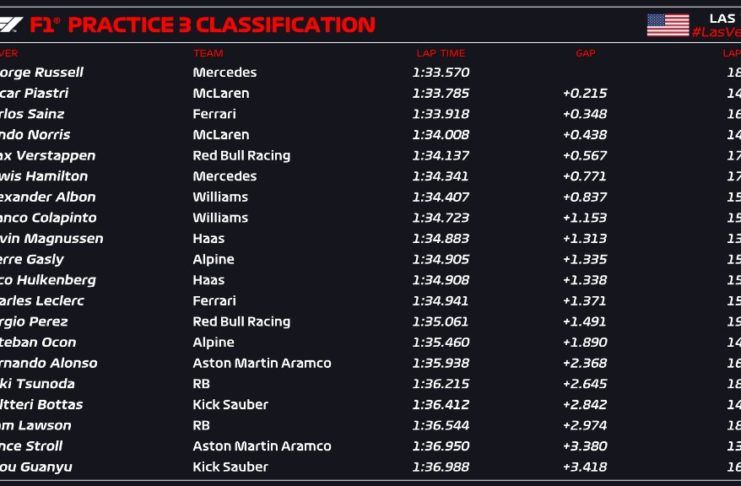This screenshot has width=741, height=486.
Task: Select Max Verstappen's row name
Action: tap(48, 155)
